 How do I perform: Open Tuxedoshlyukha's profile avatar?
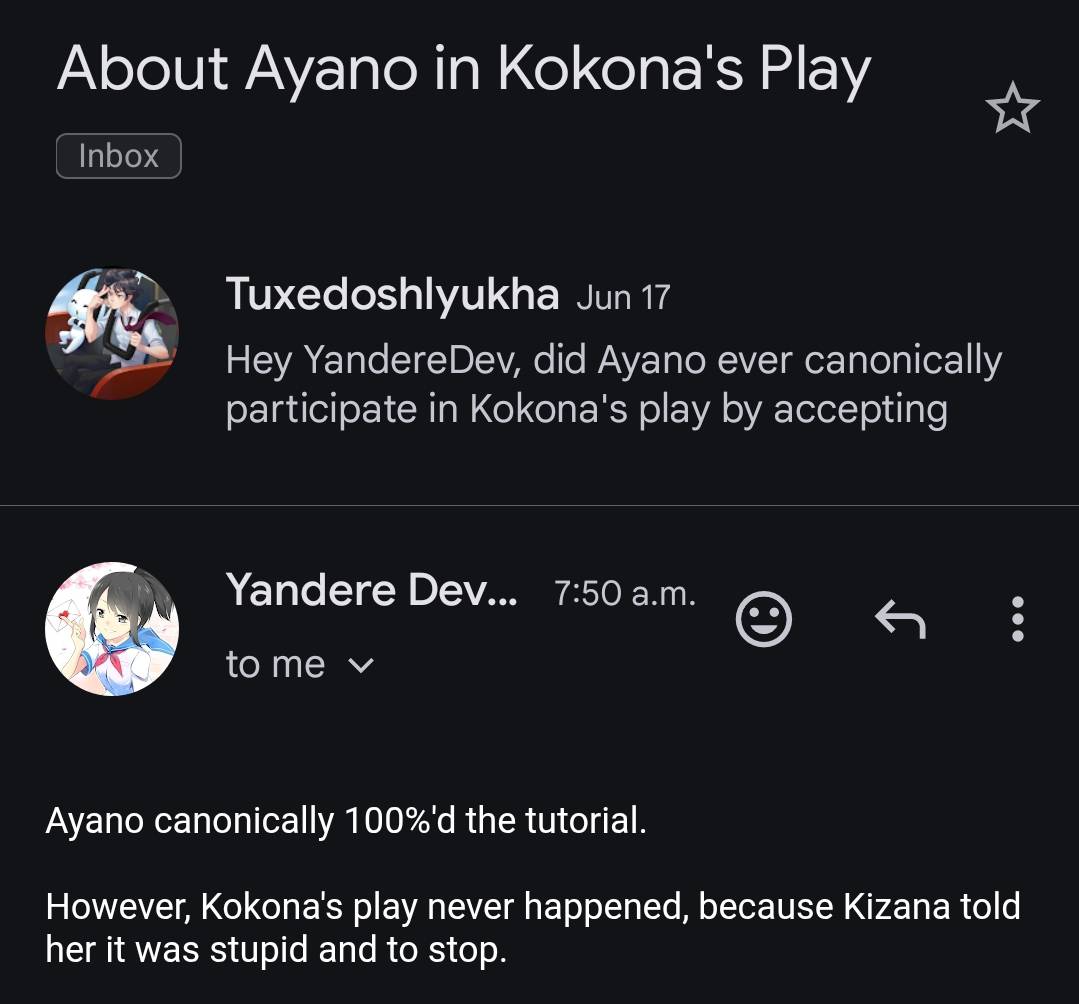click(112, 334)
